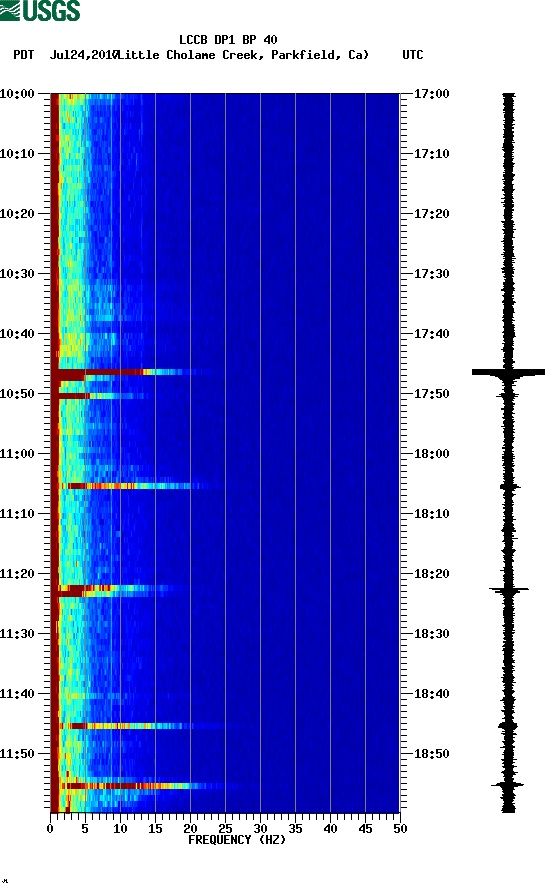
Task: Click the "10:20" PDT time label
Action: (x=17, y=213)
